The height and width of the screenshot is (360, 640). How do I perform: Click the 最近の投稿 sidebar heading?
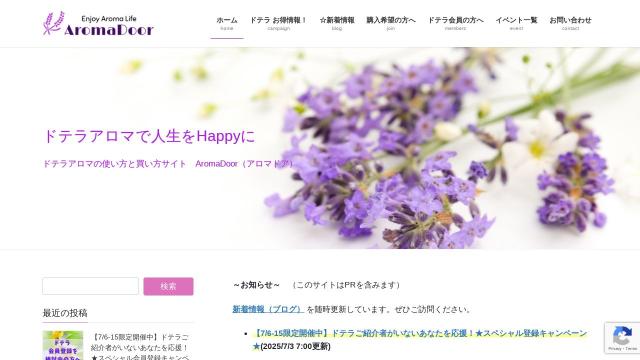pyautogui.click(x=65, y=313)
